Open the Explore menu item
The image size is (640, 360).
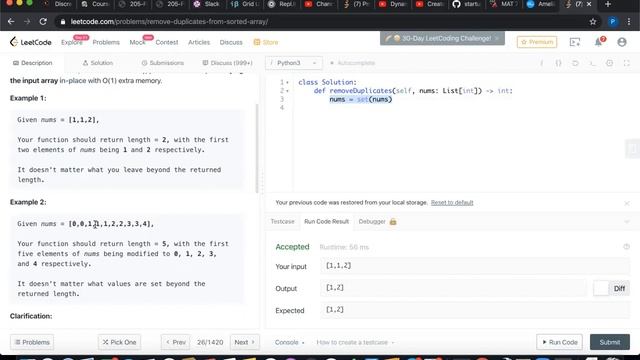pos(71,42)
